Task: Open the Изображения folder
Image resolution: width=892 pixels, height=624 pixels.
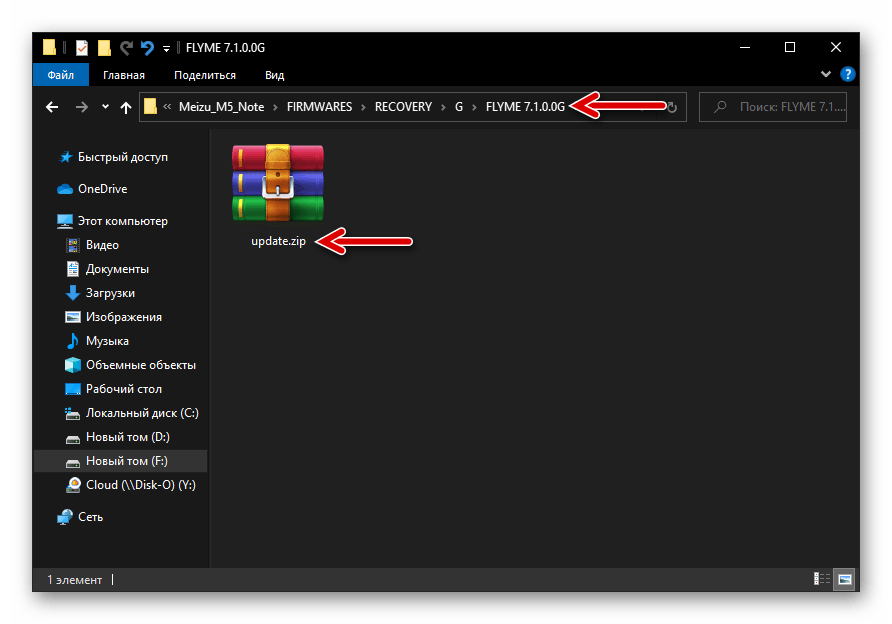Action: (x=123, y=317)
